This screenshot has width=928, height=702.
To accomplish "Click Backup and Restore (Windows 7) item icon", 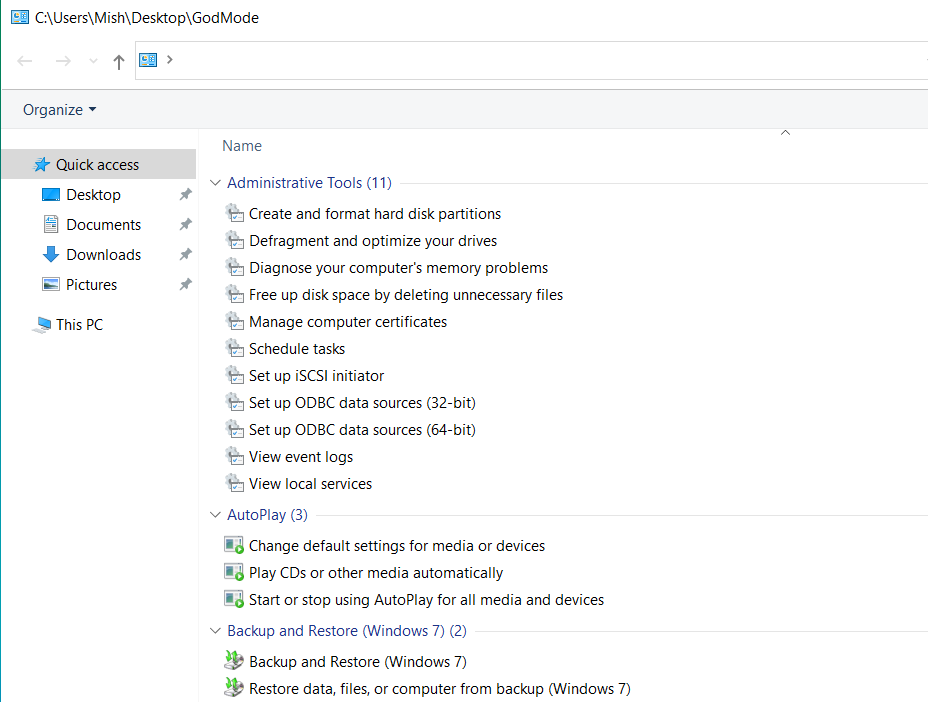I will 234,662.
